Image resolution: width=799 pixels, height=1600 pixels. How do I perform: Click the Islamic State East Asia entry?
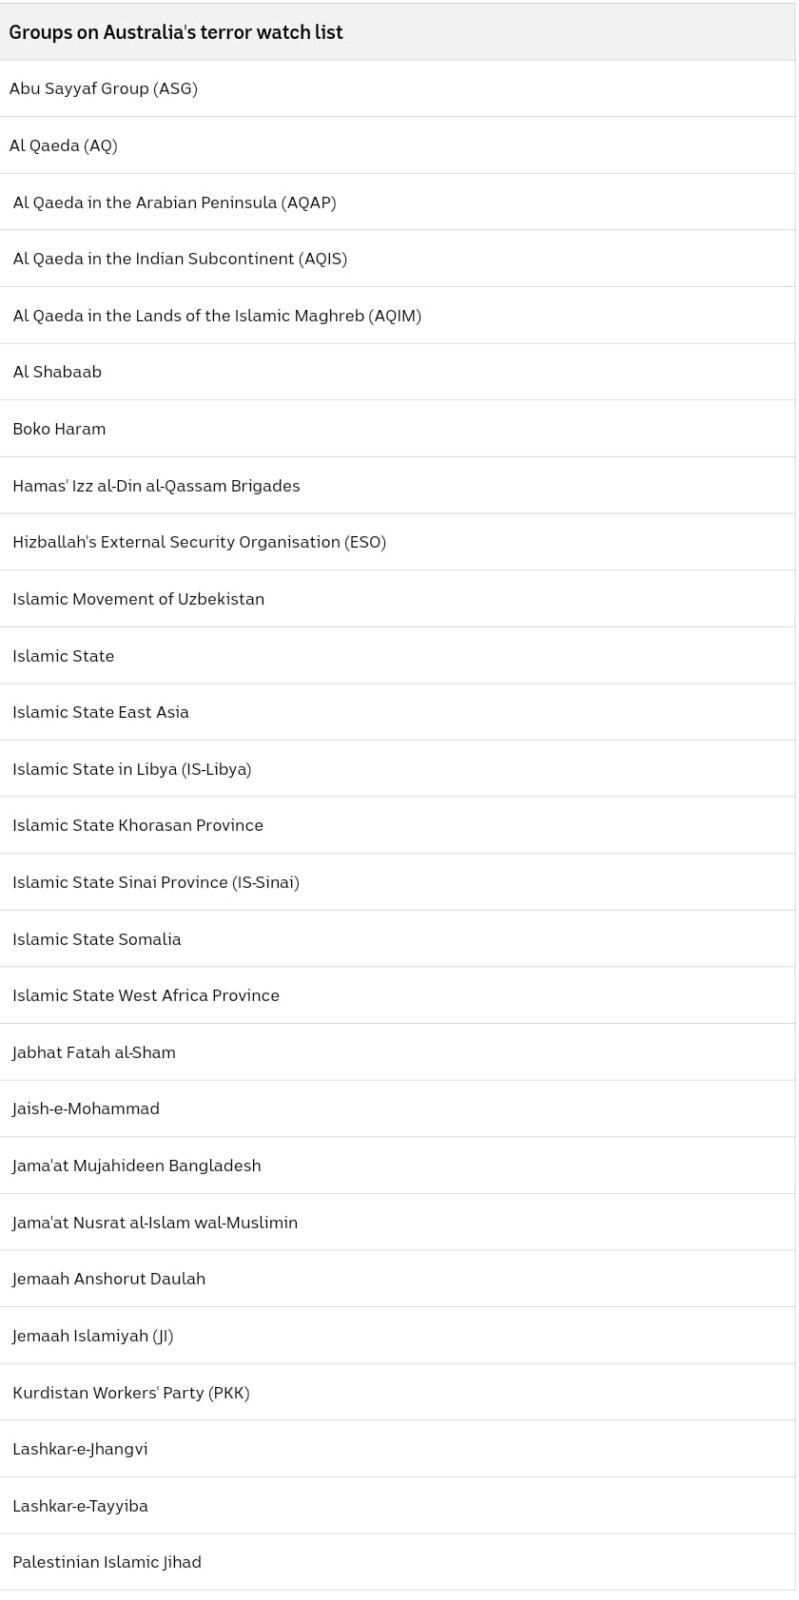point(399,712)
